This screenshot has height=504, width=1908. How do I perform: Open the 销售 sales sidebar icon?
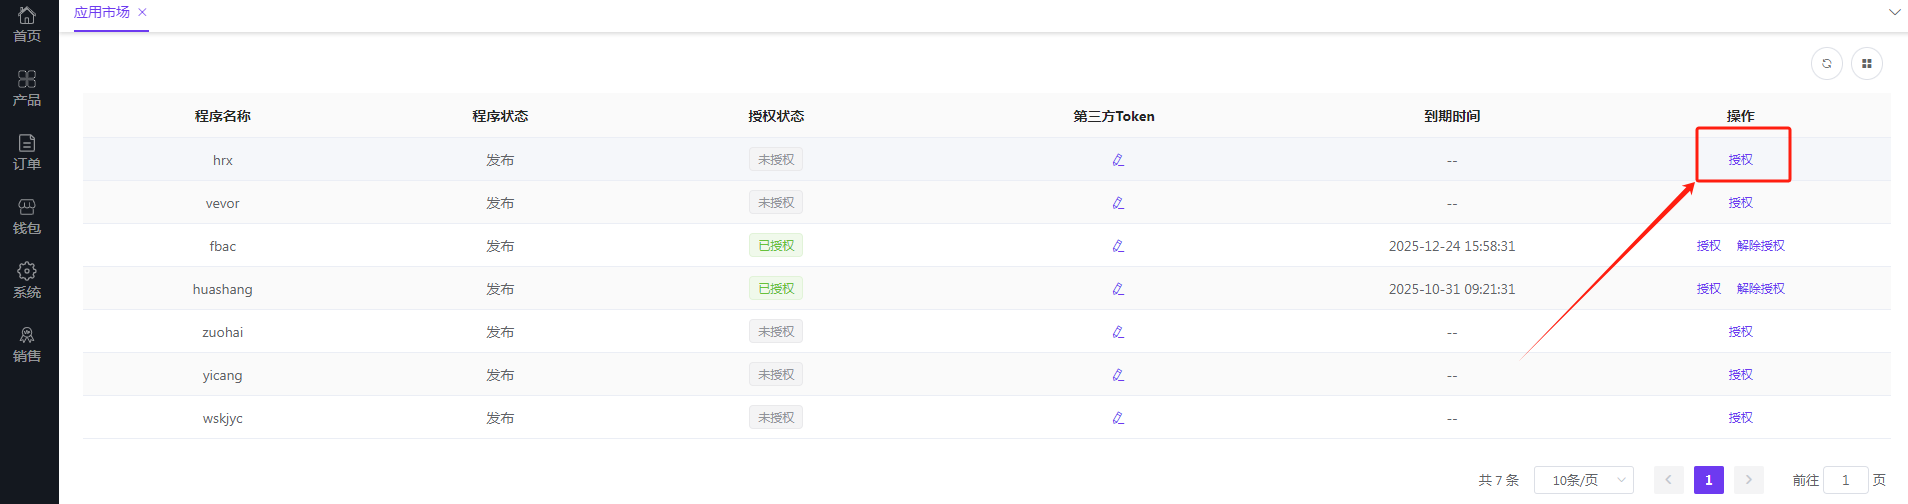[27, 344]
